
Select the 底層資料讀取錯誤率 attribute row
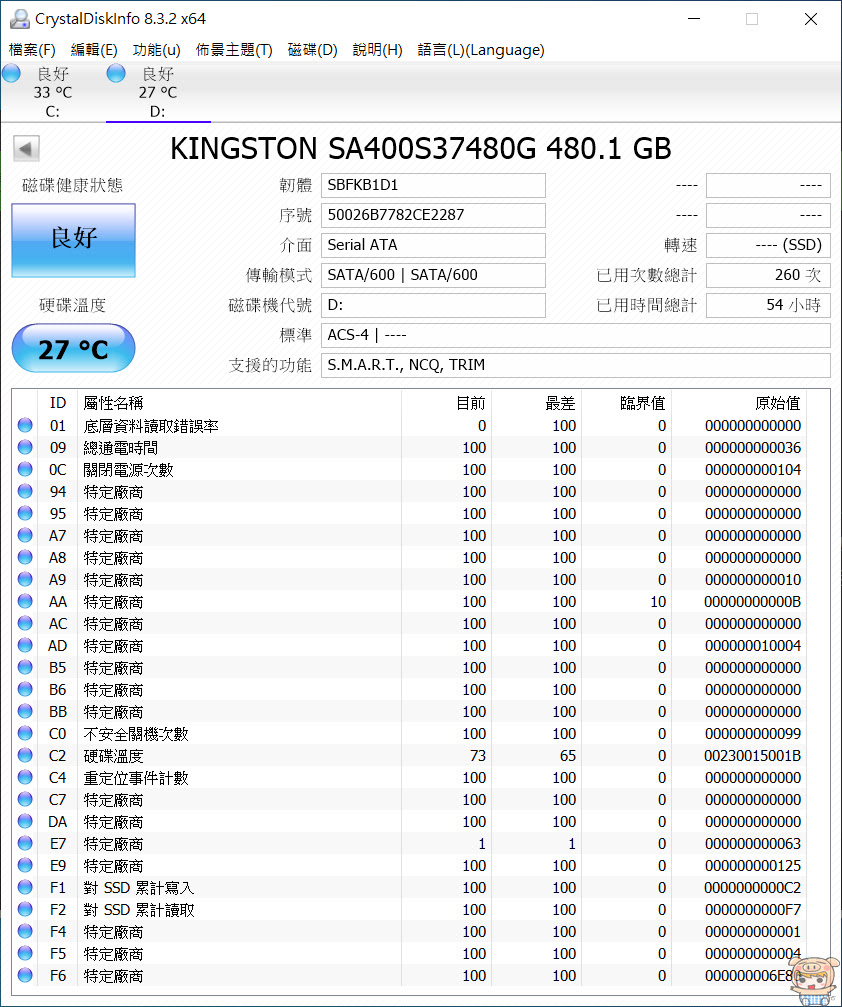coord(409,425)
